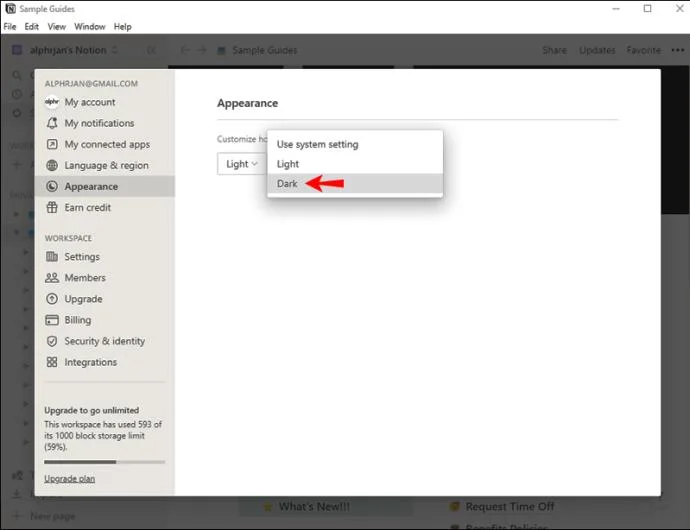Screen dimensions: 690x530
Task: Select Use system setting option
Action: (355, 144)
